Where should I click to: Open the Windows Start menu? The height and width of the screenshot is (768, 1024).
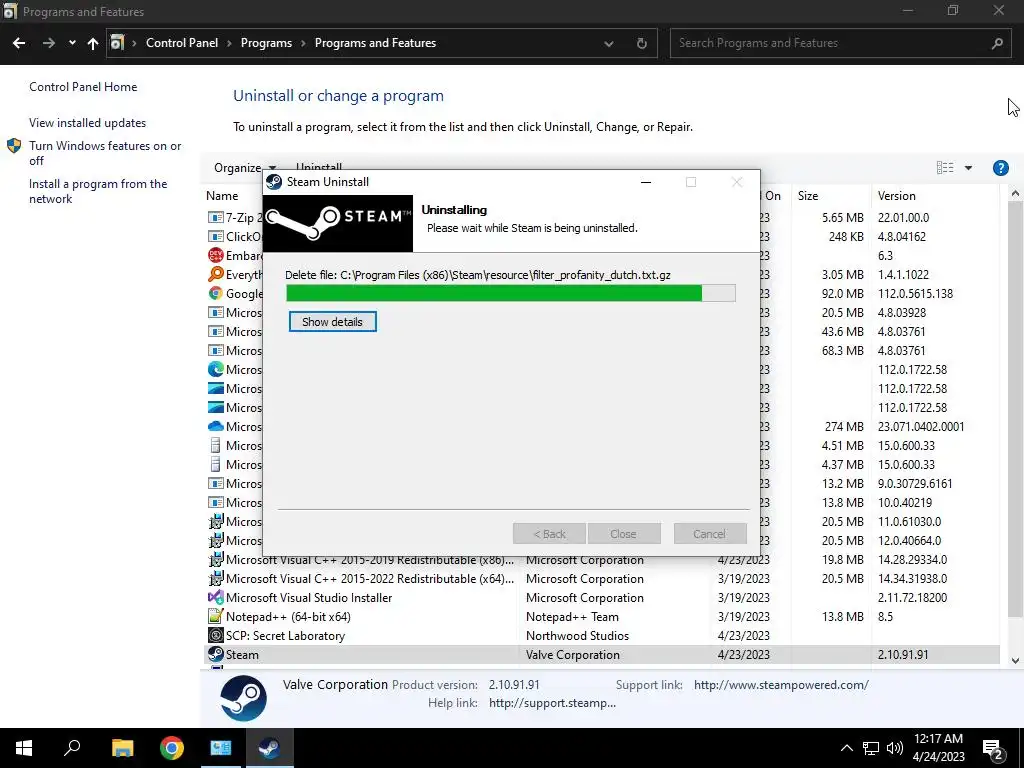[24, 748]
